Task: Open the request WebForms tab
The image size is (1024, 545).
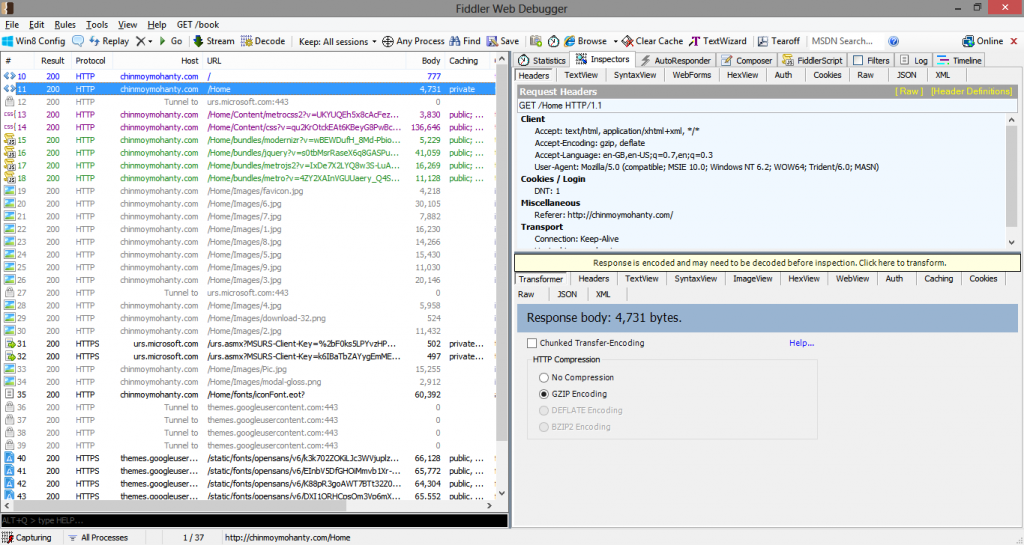Action: pos(692,75)
